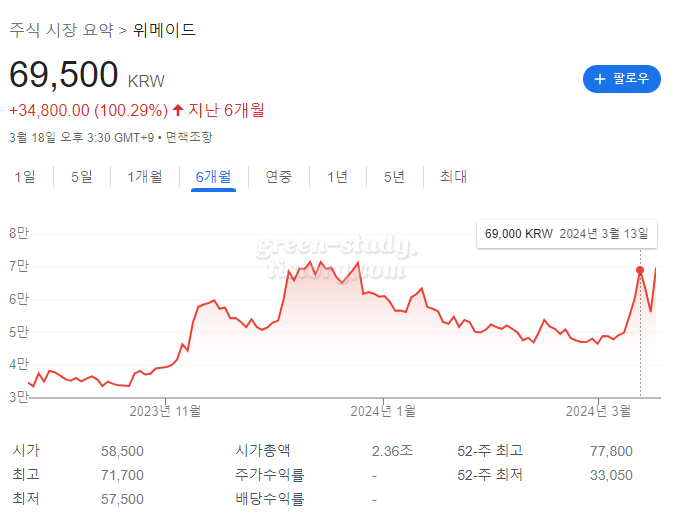The width and height of the screenshot is (693, 517).
Task: Switch to the 연중 chart tab
Action: pos(278,177)
